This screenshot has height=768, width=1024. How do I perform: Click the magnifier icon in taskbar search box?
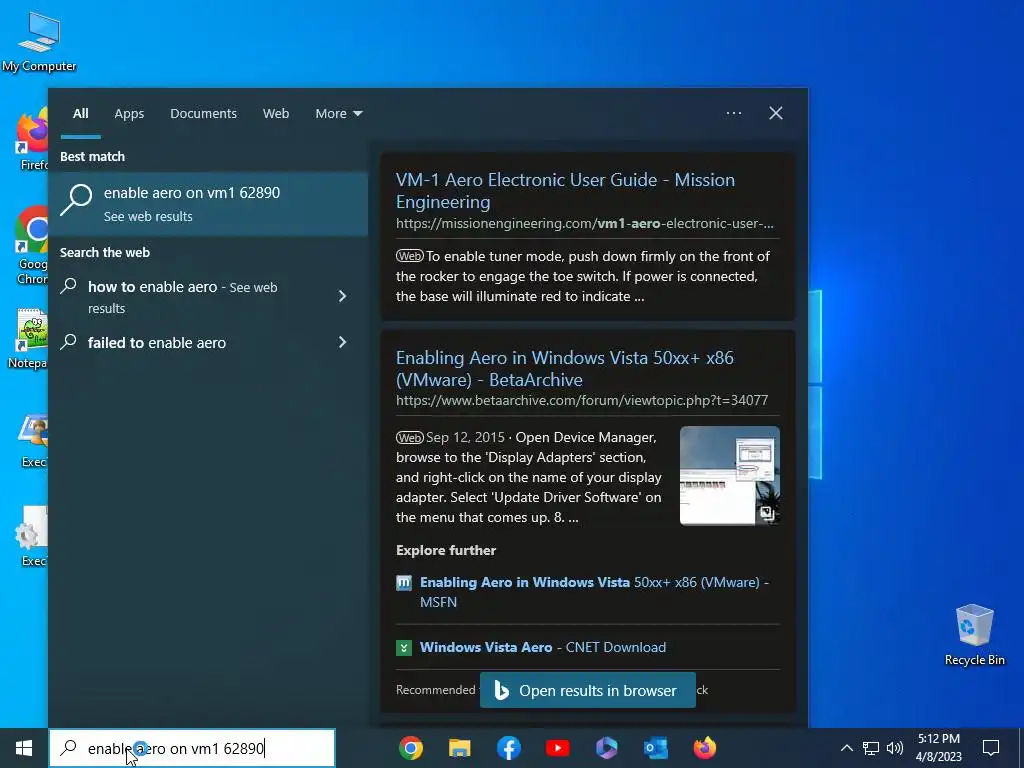tap(69, 748)
